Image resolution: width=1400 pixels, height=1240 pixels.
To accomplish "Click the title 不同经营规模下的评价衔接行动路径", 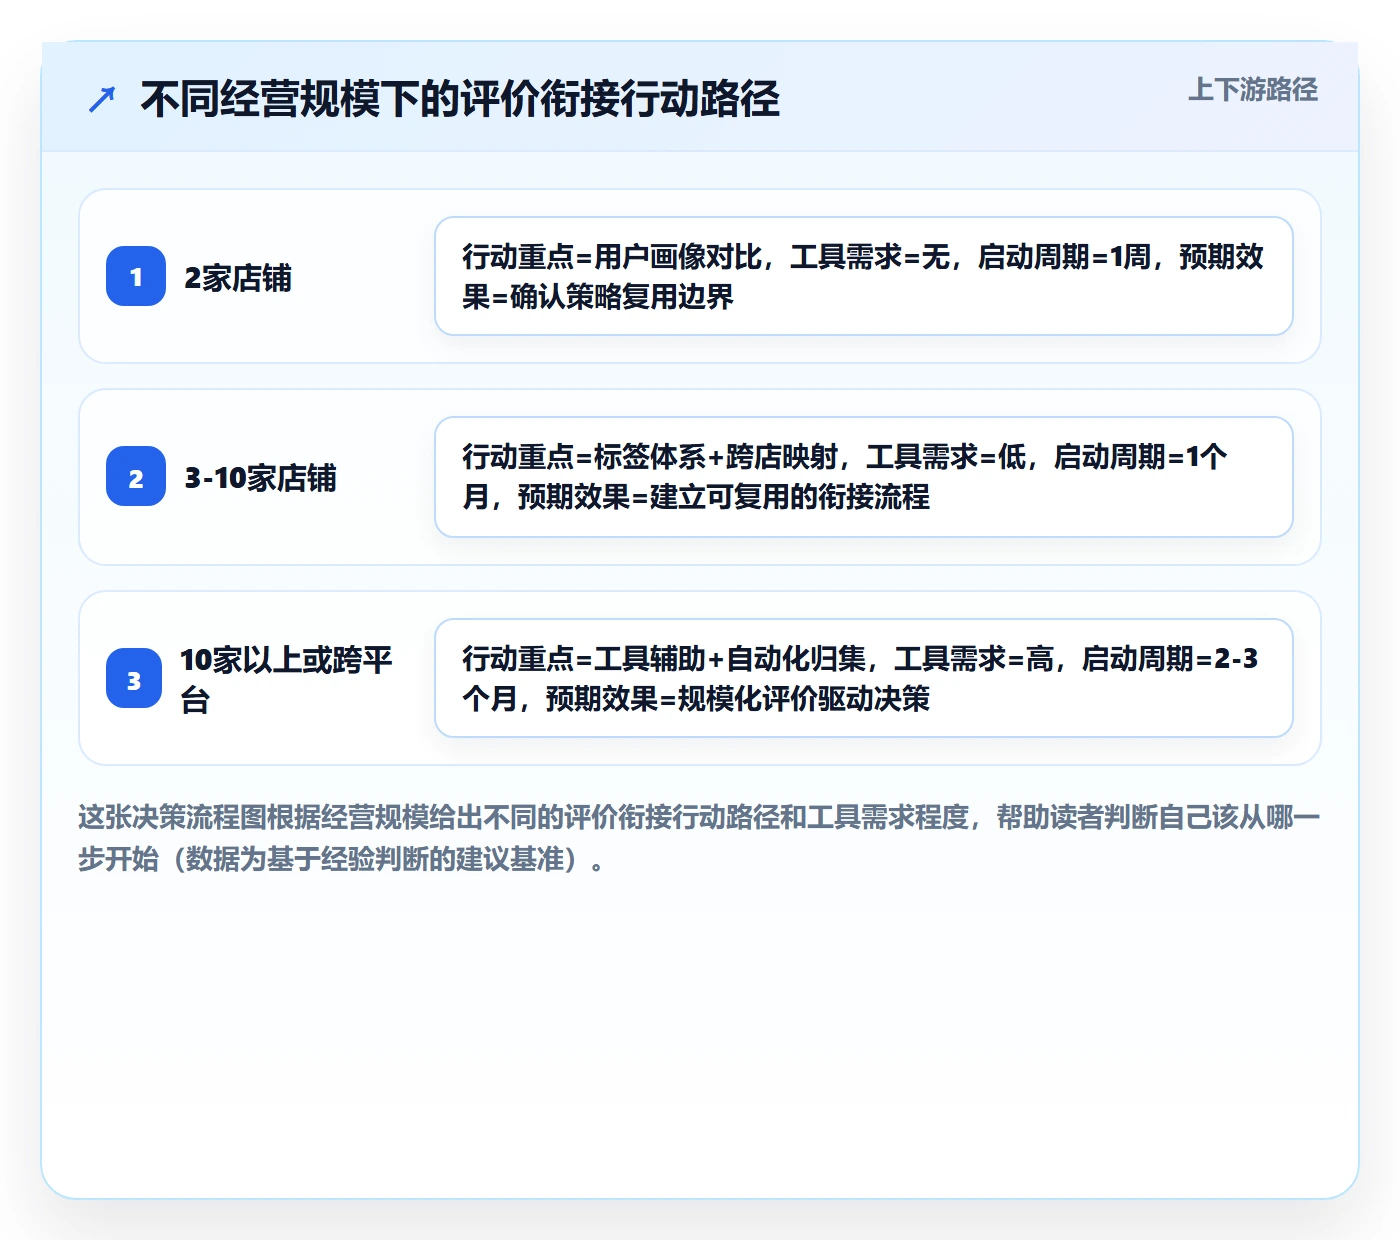I will (460, 99).
